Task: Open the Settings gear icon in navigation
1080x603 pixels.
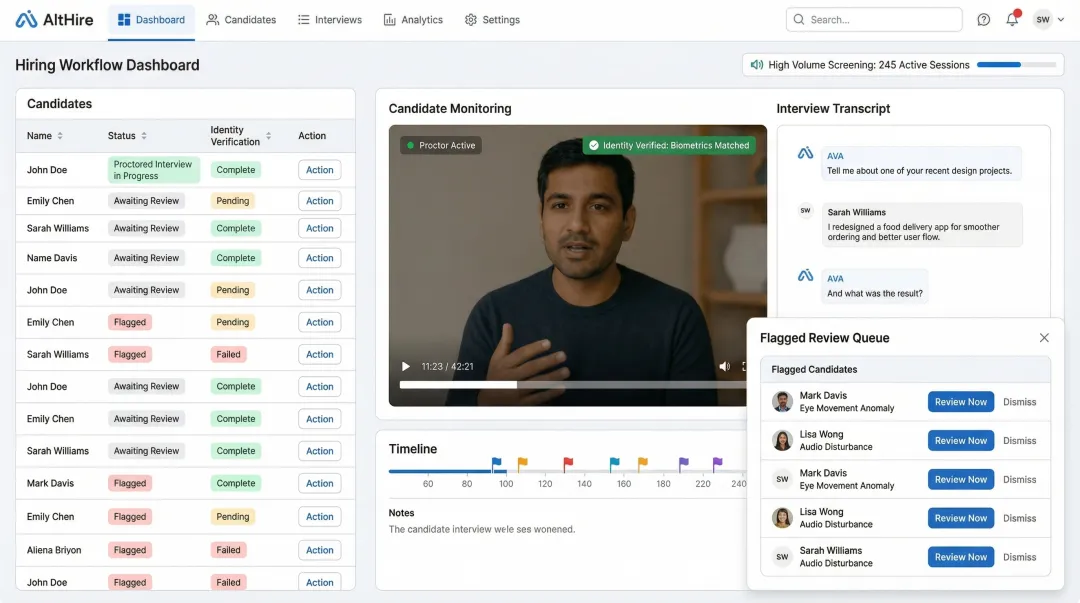Action: [468, 19]
